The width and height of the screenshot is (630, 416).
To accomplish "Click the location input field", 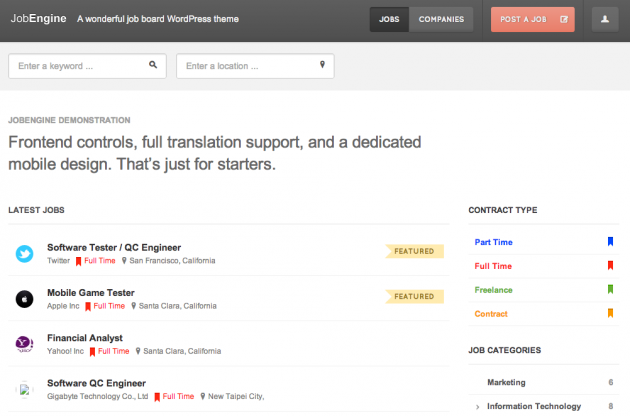I will tap(255, 66).
